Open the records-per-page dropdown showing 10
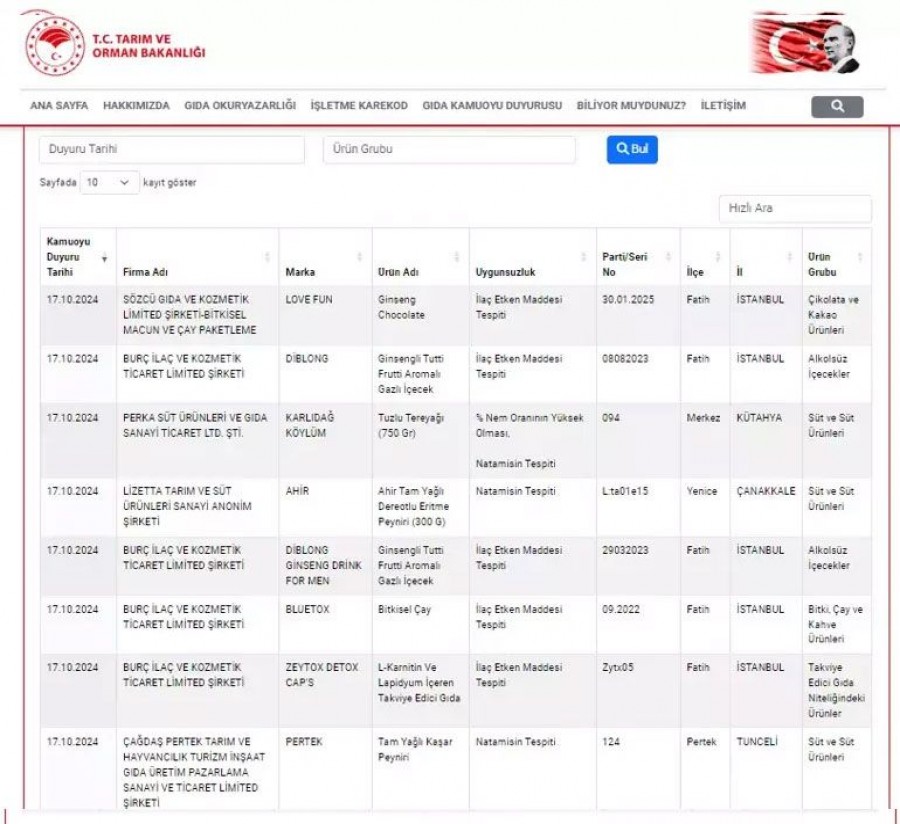 point(109,182)
